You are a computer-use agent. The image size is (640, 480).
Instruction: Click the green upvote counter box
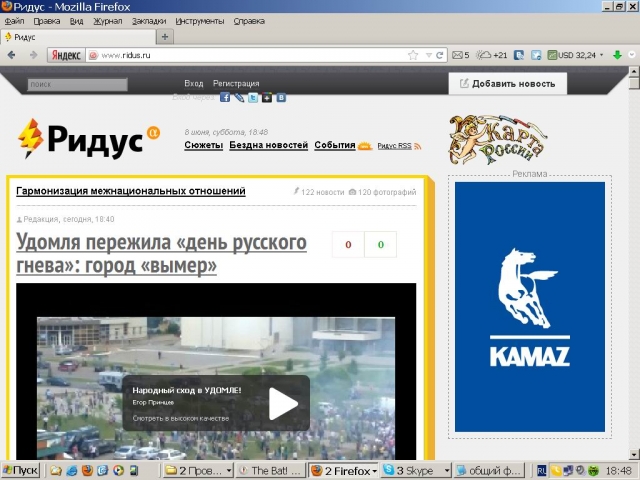tap(380, 244)
